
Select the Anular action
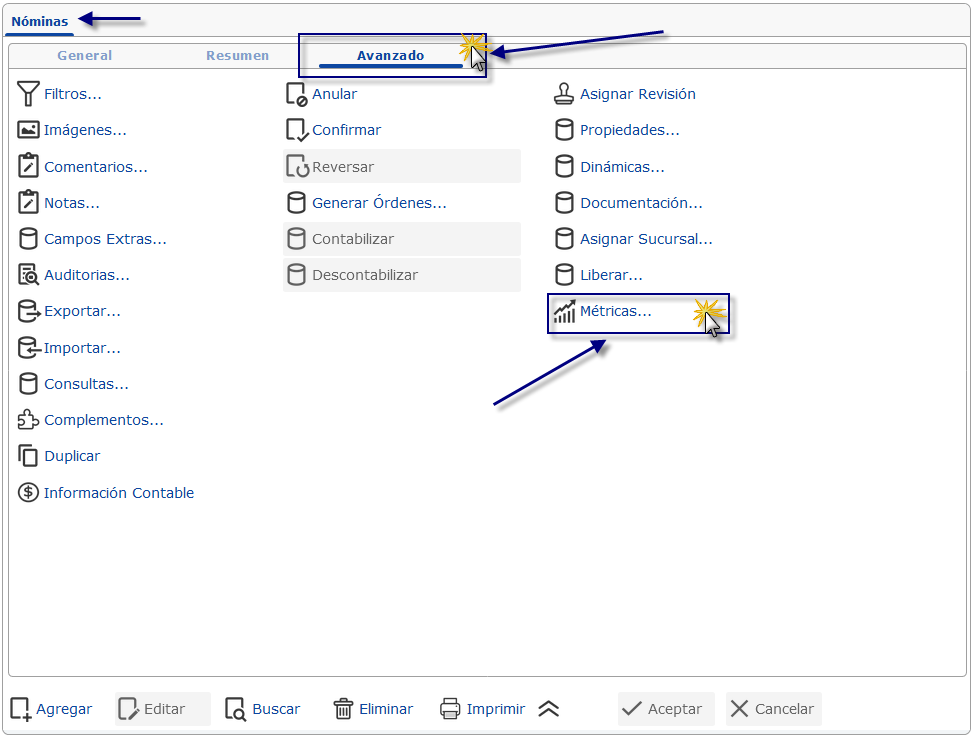coord(335,94)
